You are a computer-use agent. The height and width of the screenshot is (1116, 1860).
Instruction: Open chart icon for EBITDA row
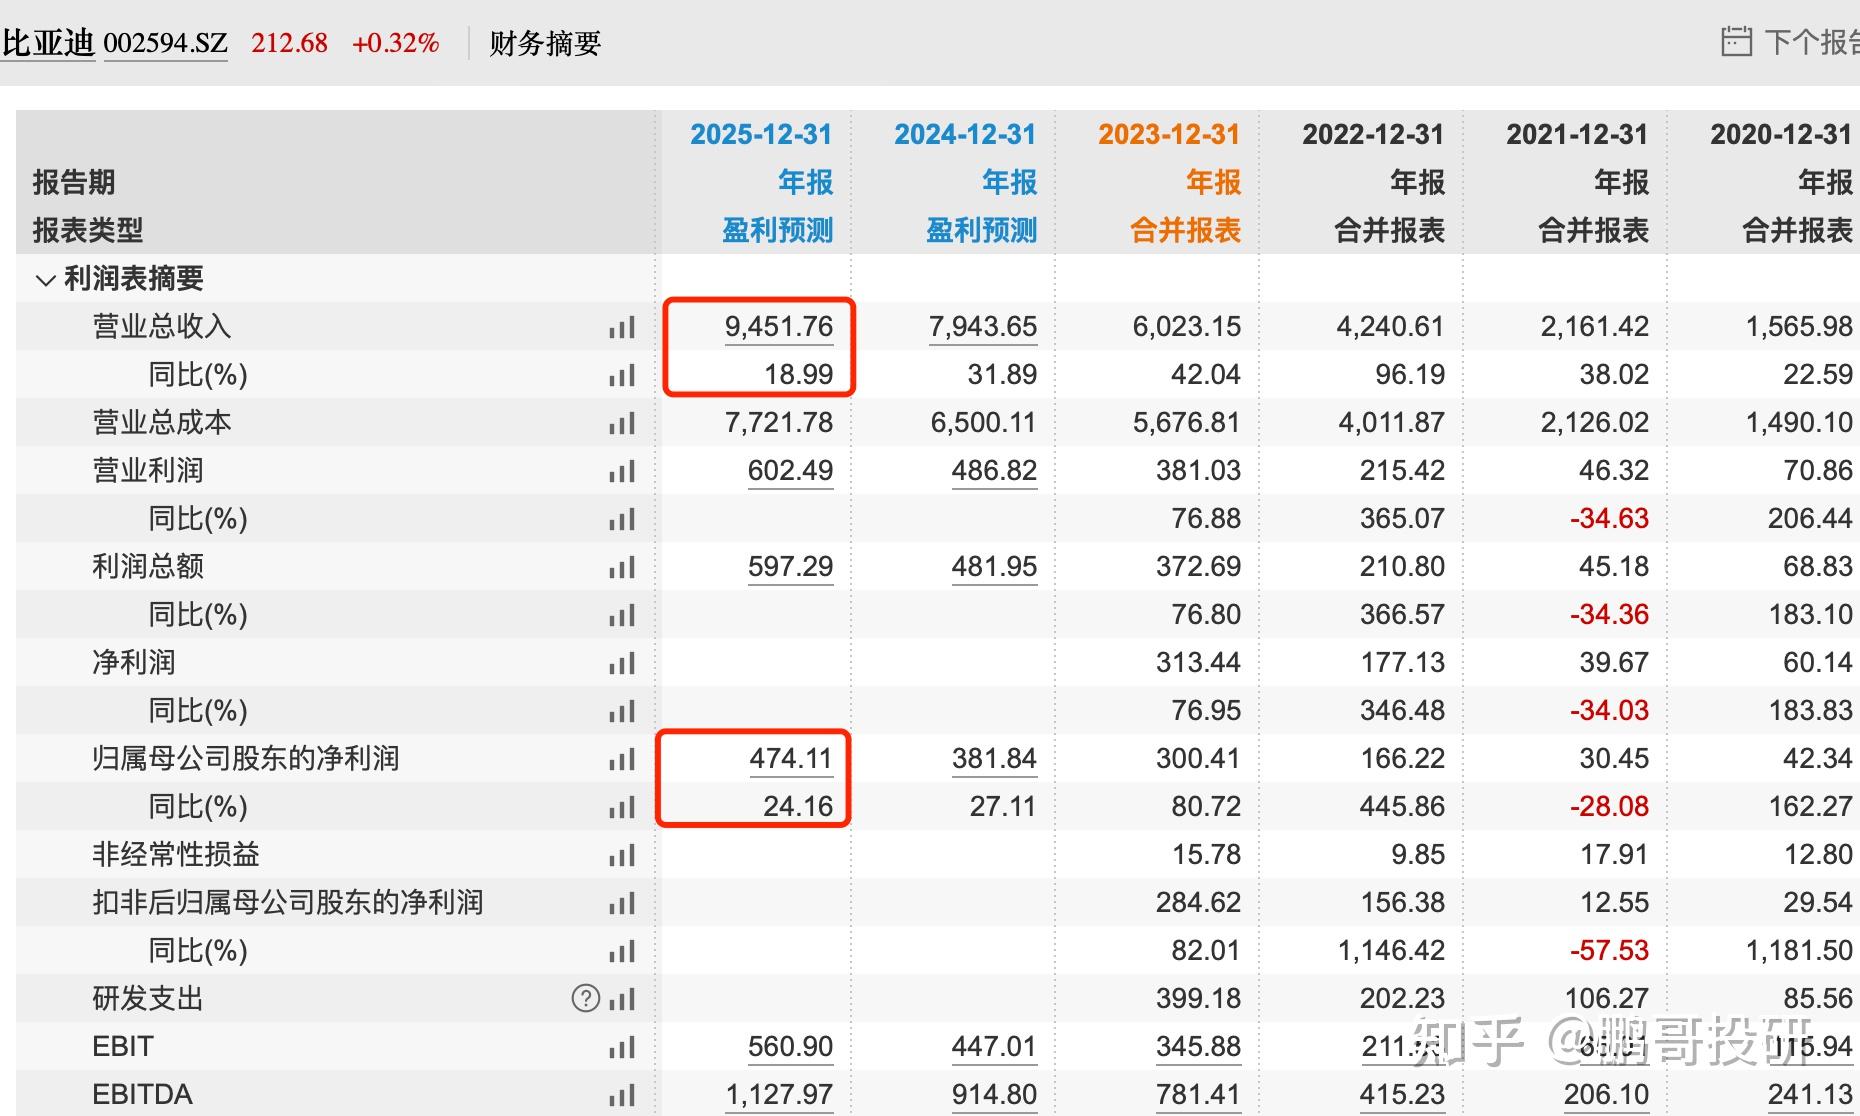[622, 1095]
